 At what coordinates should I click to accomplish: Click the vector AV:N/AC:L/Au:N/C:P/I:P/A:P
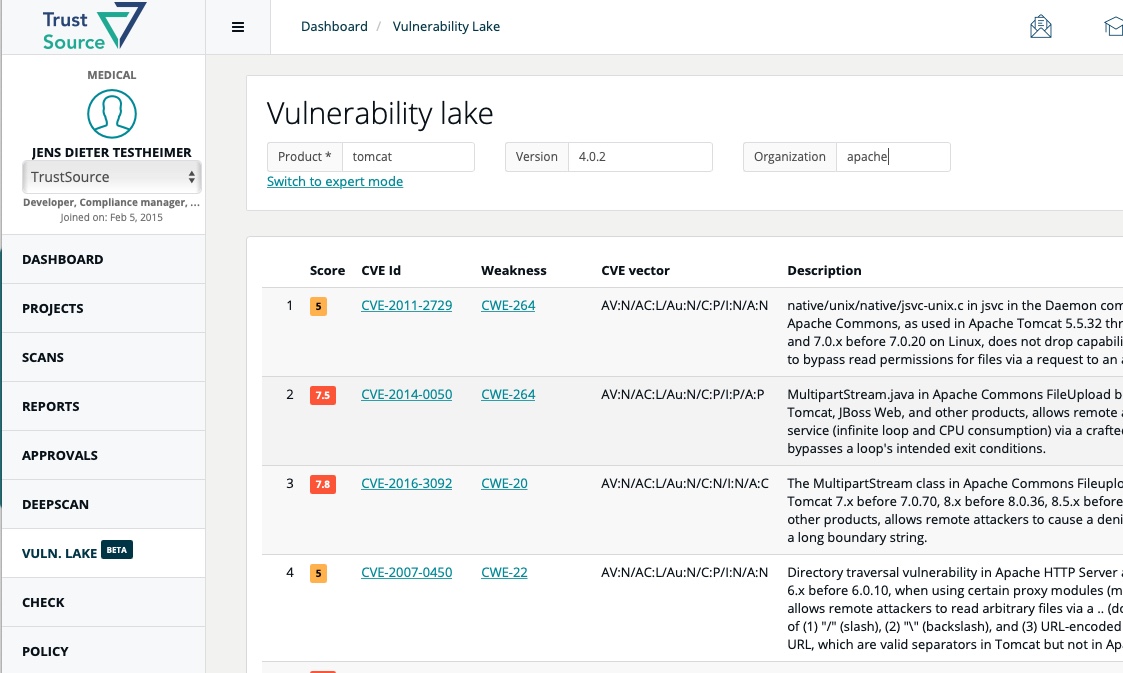(683, 394)
